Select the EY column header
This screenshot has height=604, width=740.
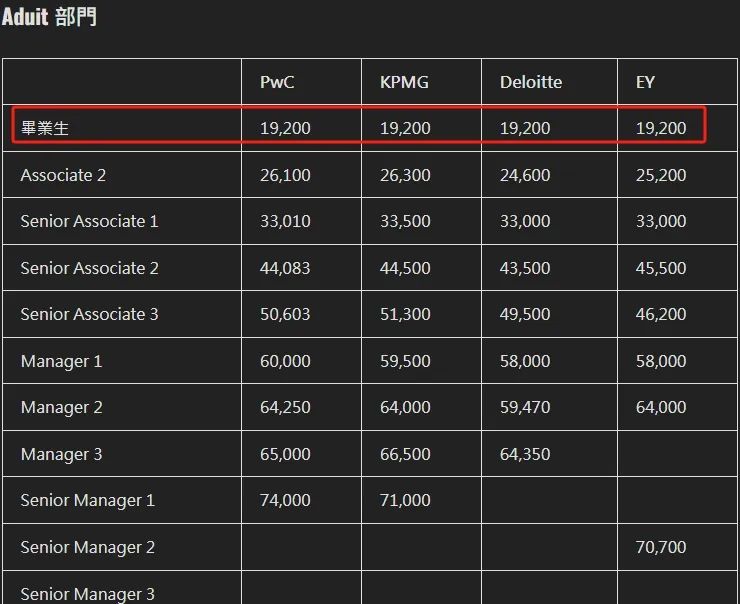pyautogui.click(x=645, y=82)
